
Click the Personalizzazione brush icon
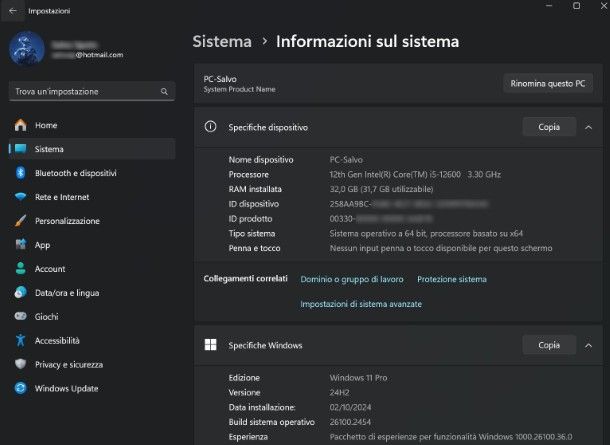pyautogui.click(x=21, y=221)
